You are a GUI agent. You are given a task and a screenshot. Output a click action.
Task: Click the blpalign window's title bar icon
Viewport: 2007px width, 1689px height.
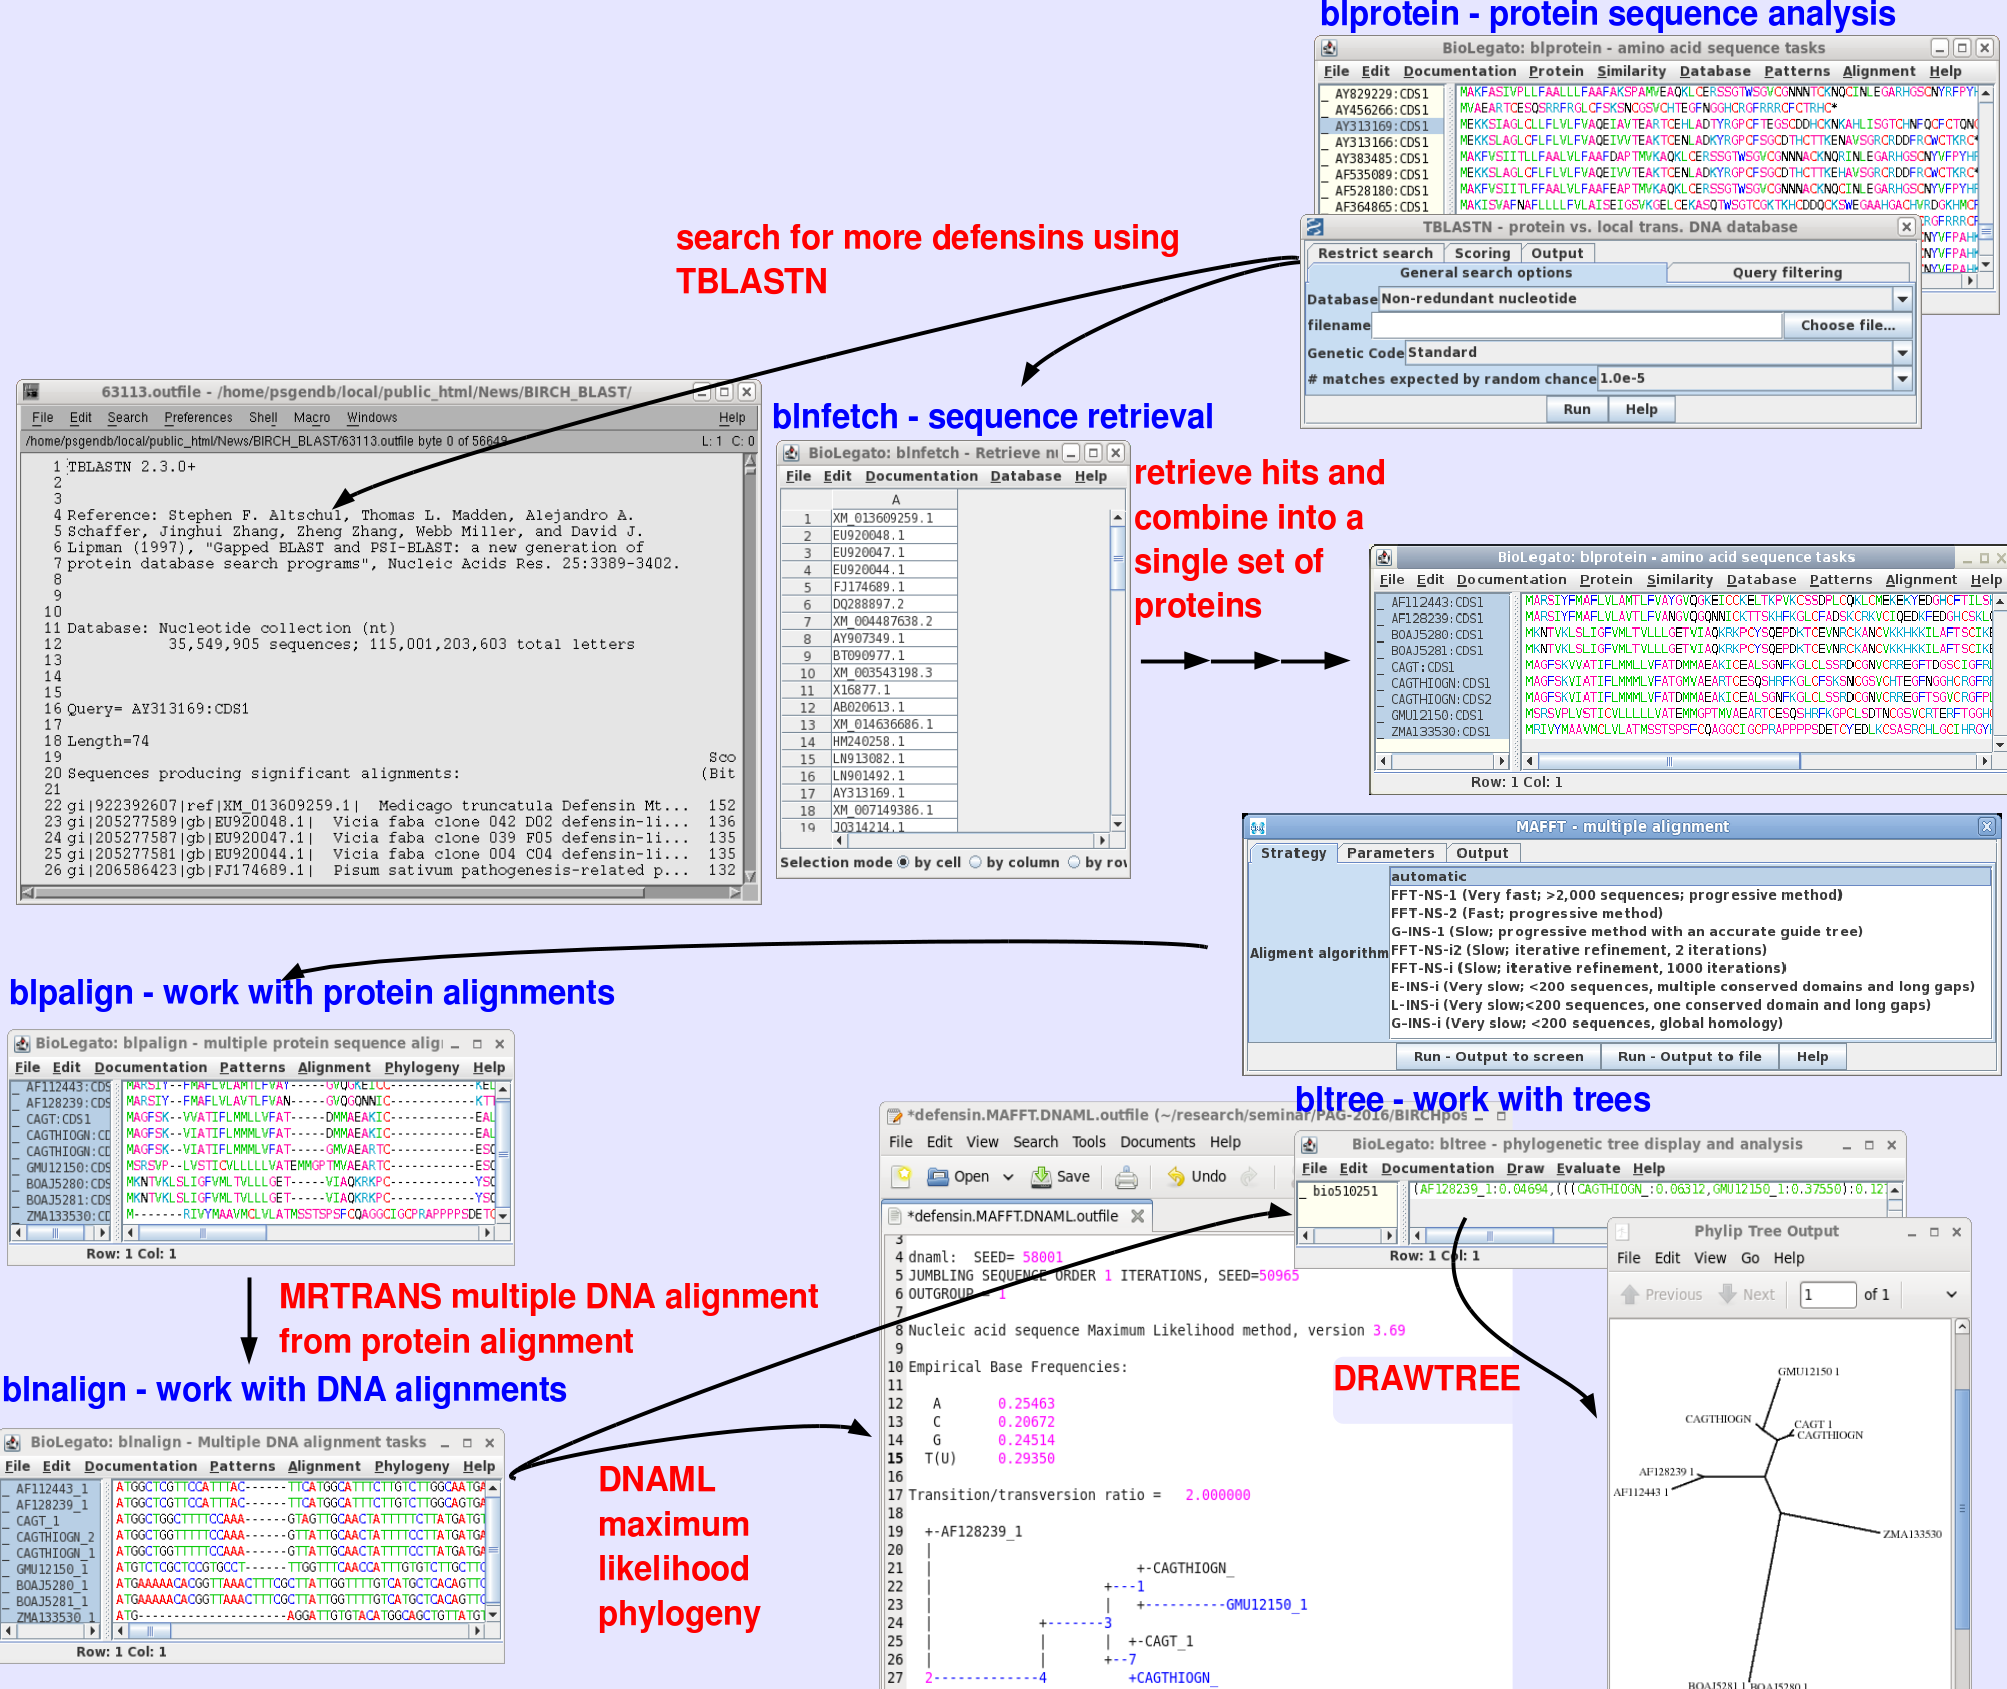click(x=22, y=1043)
